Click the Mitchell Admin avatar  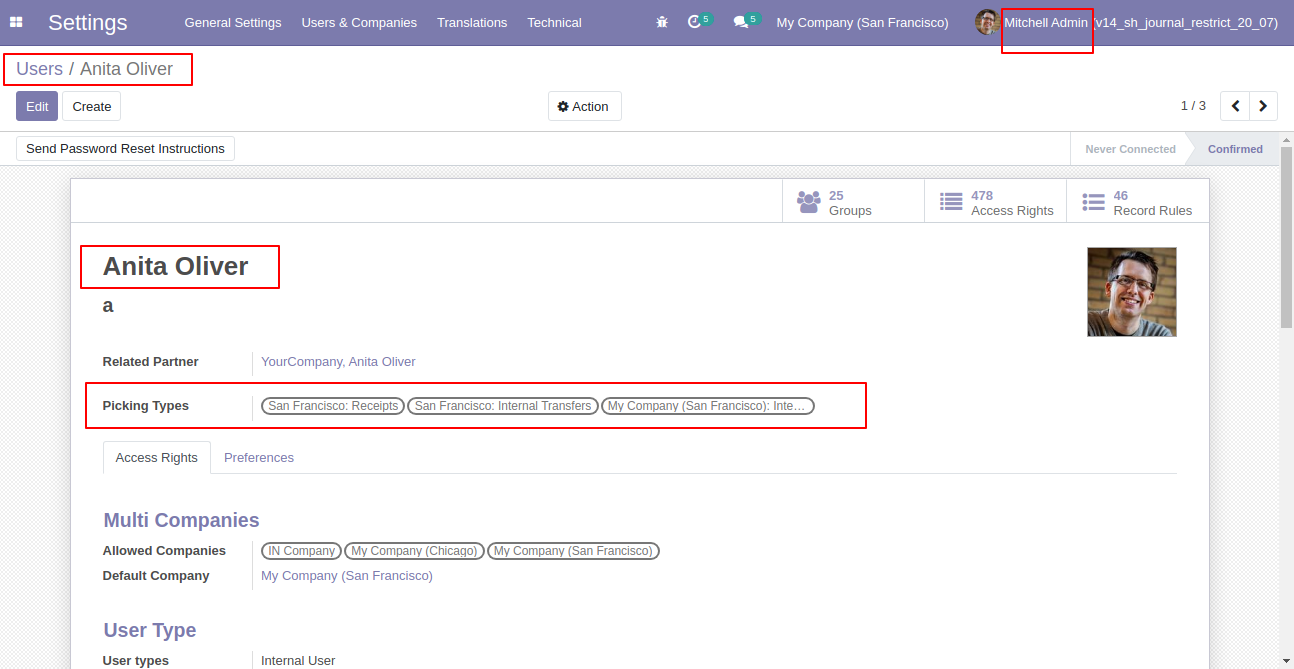tap(987, 22)
